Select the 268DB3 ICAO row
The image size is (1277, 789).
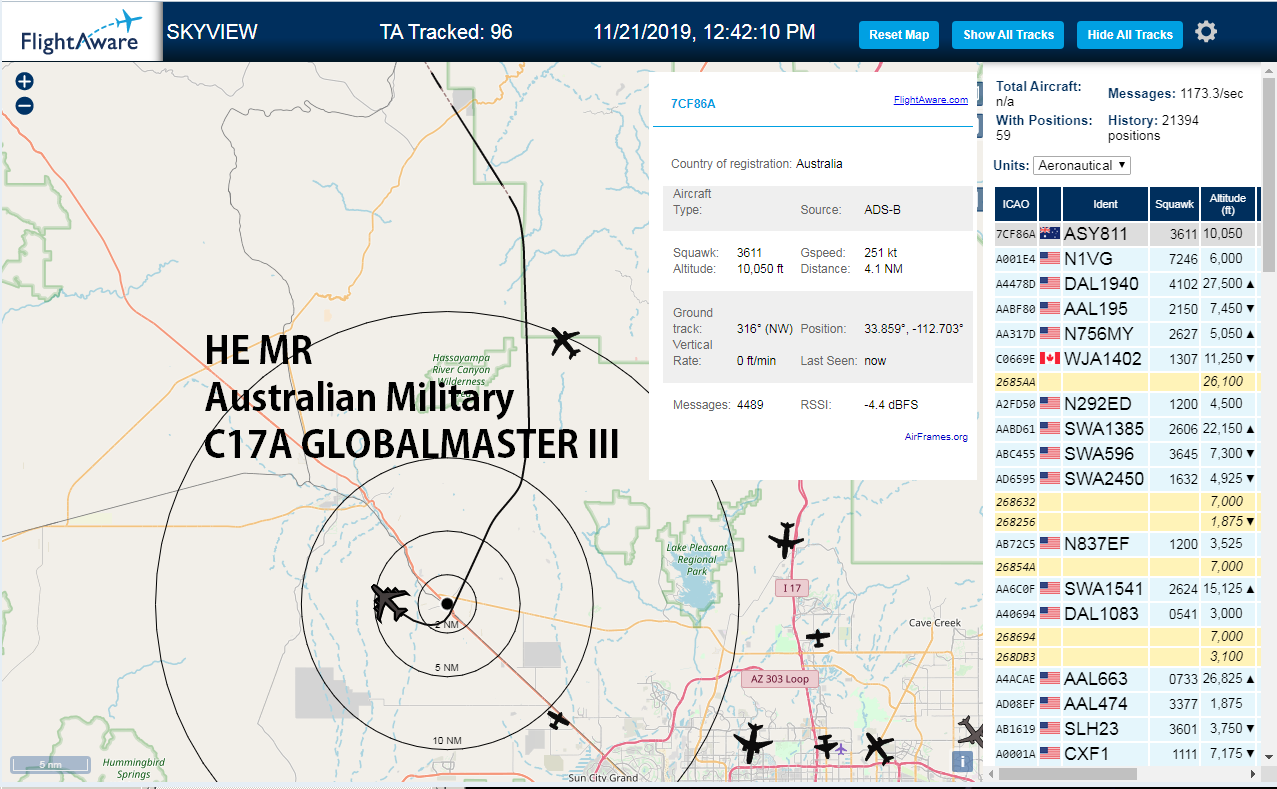[1125, 656]
